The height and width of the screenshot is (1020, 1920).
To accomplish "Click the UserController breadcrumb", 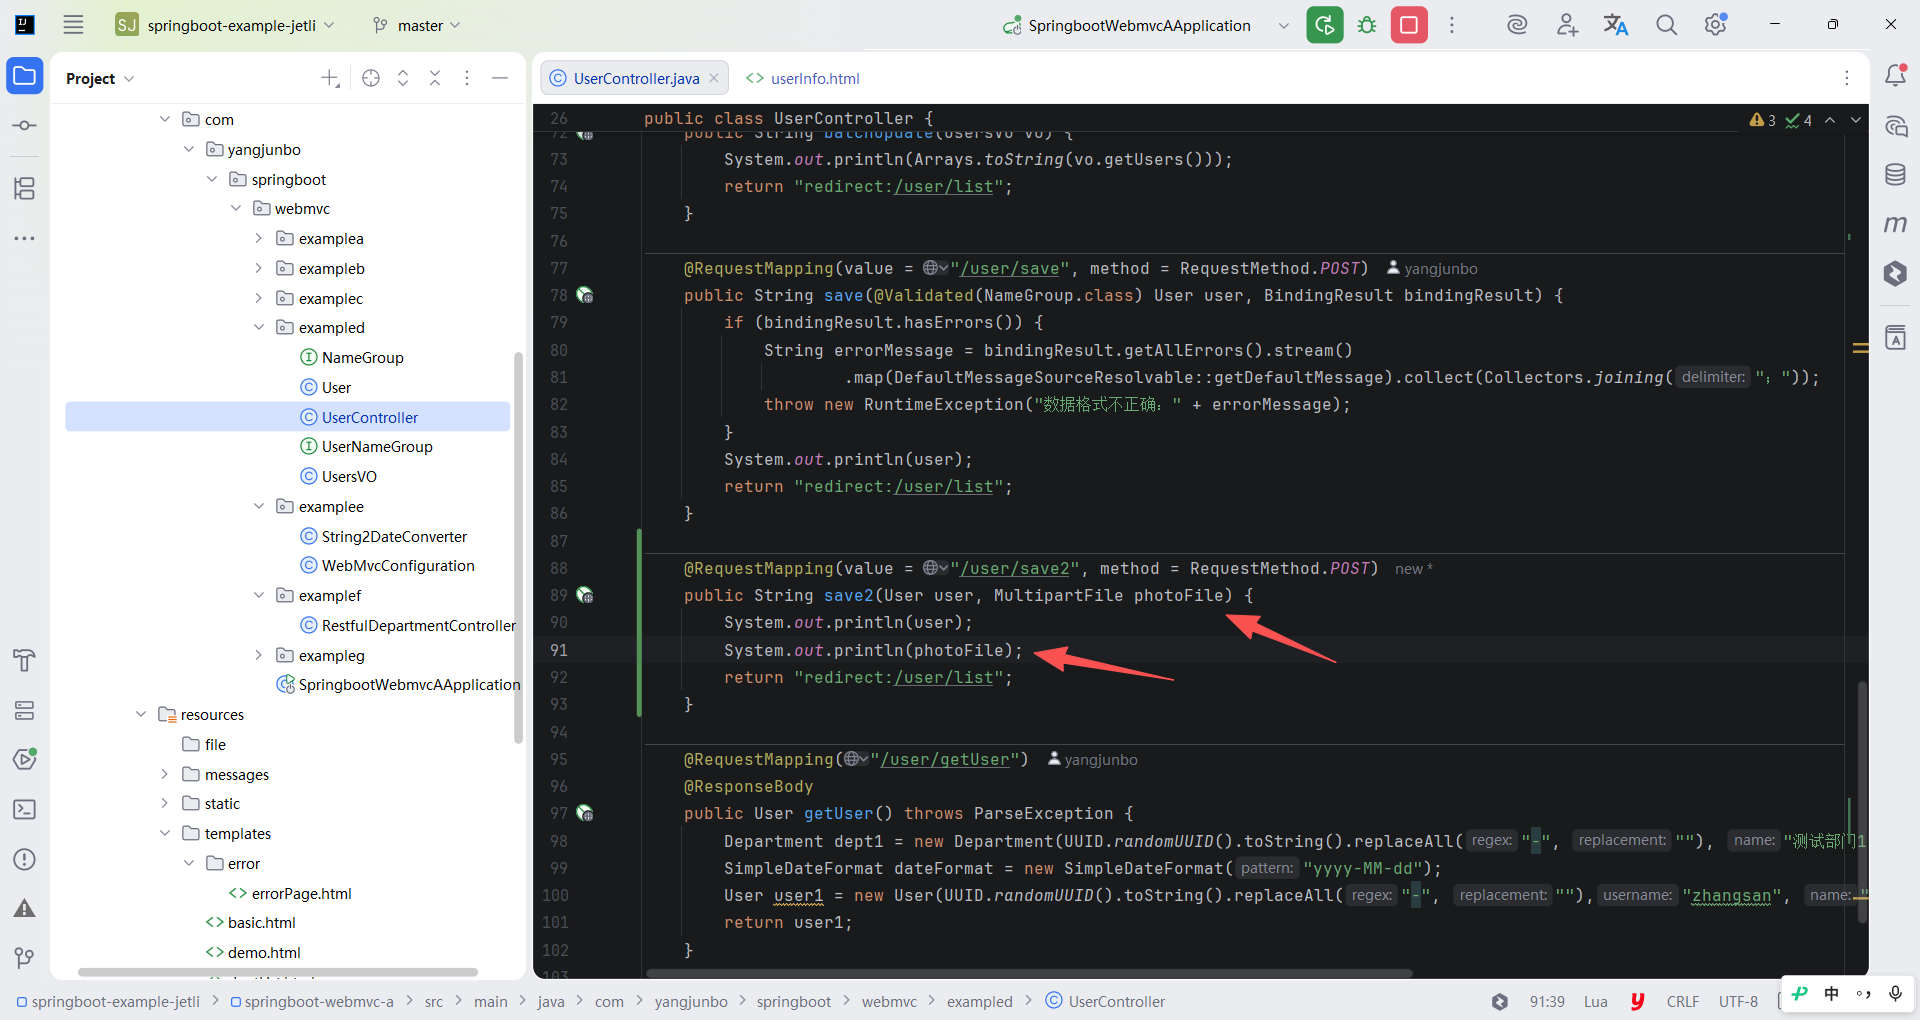I will [x=1105, y=1001].
